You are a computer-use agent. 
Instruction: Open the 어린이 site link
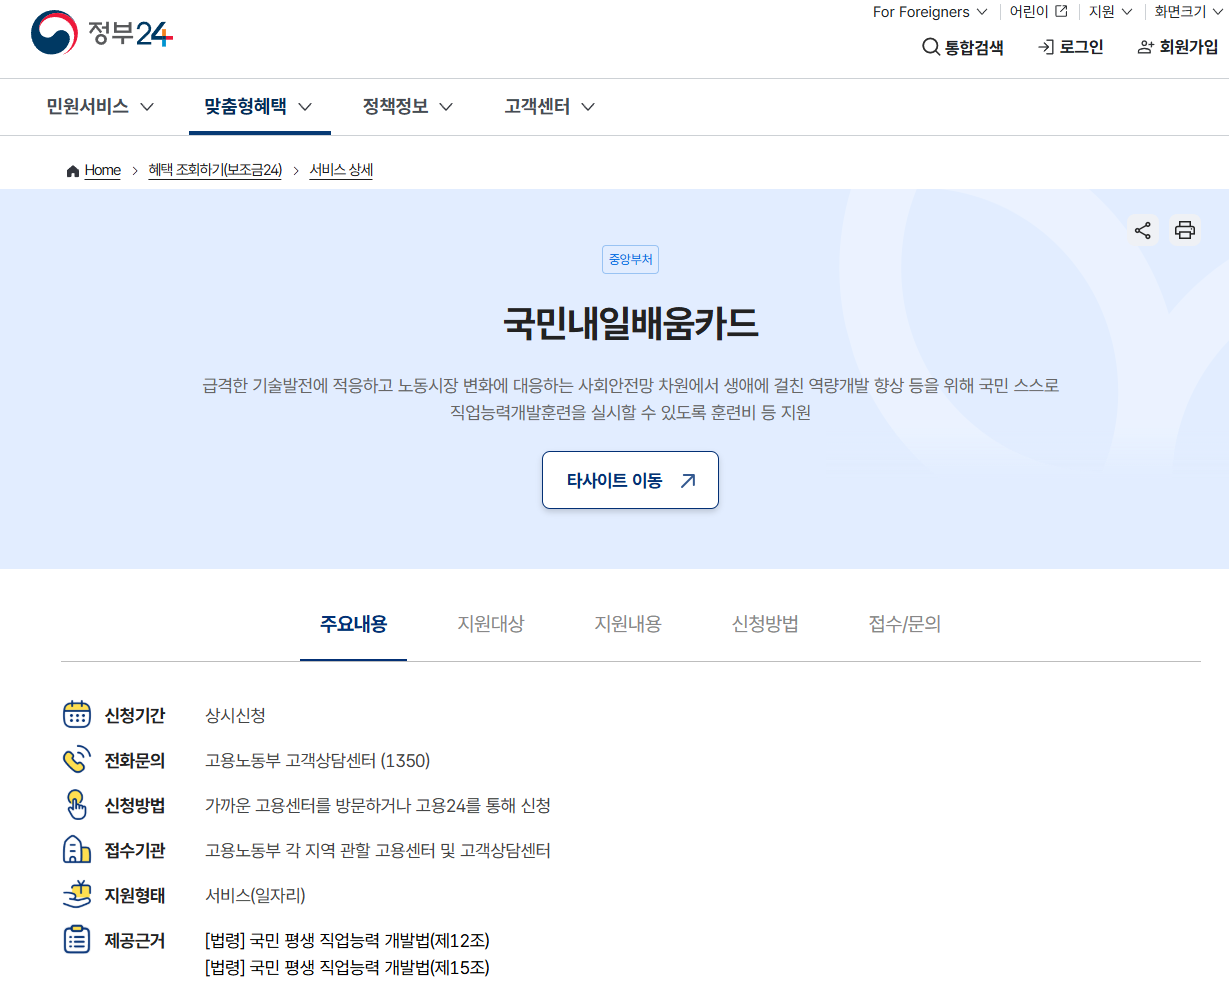1038,12
